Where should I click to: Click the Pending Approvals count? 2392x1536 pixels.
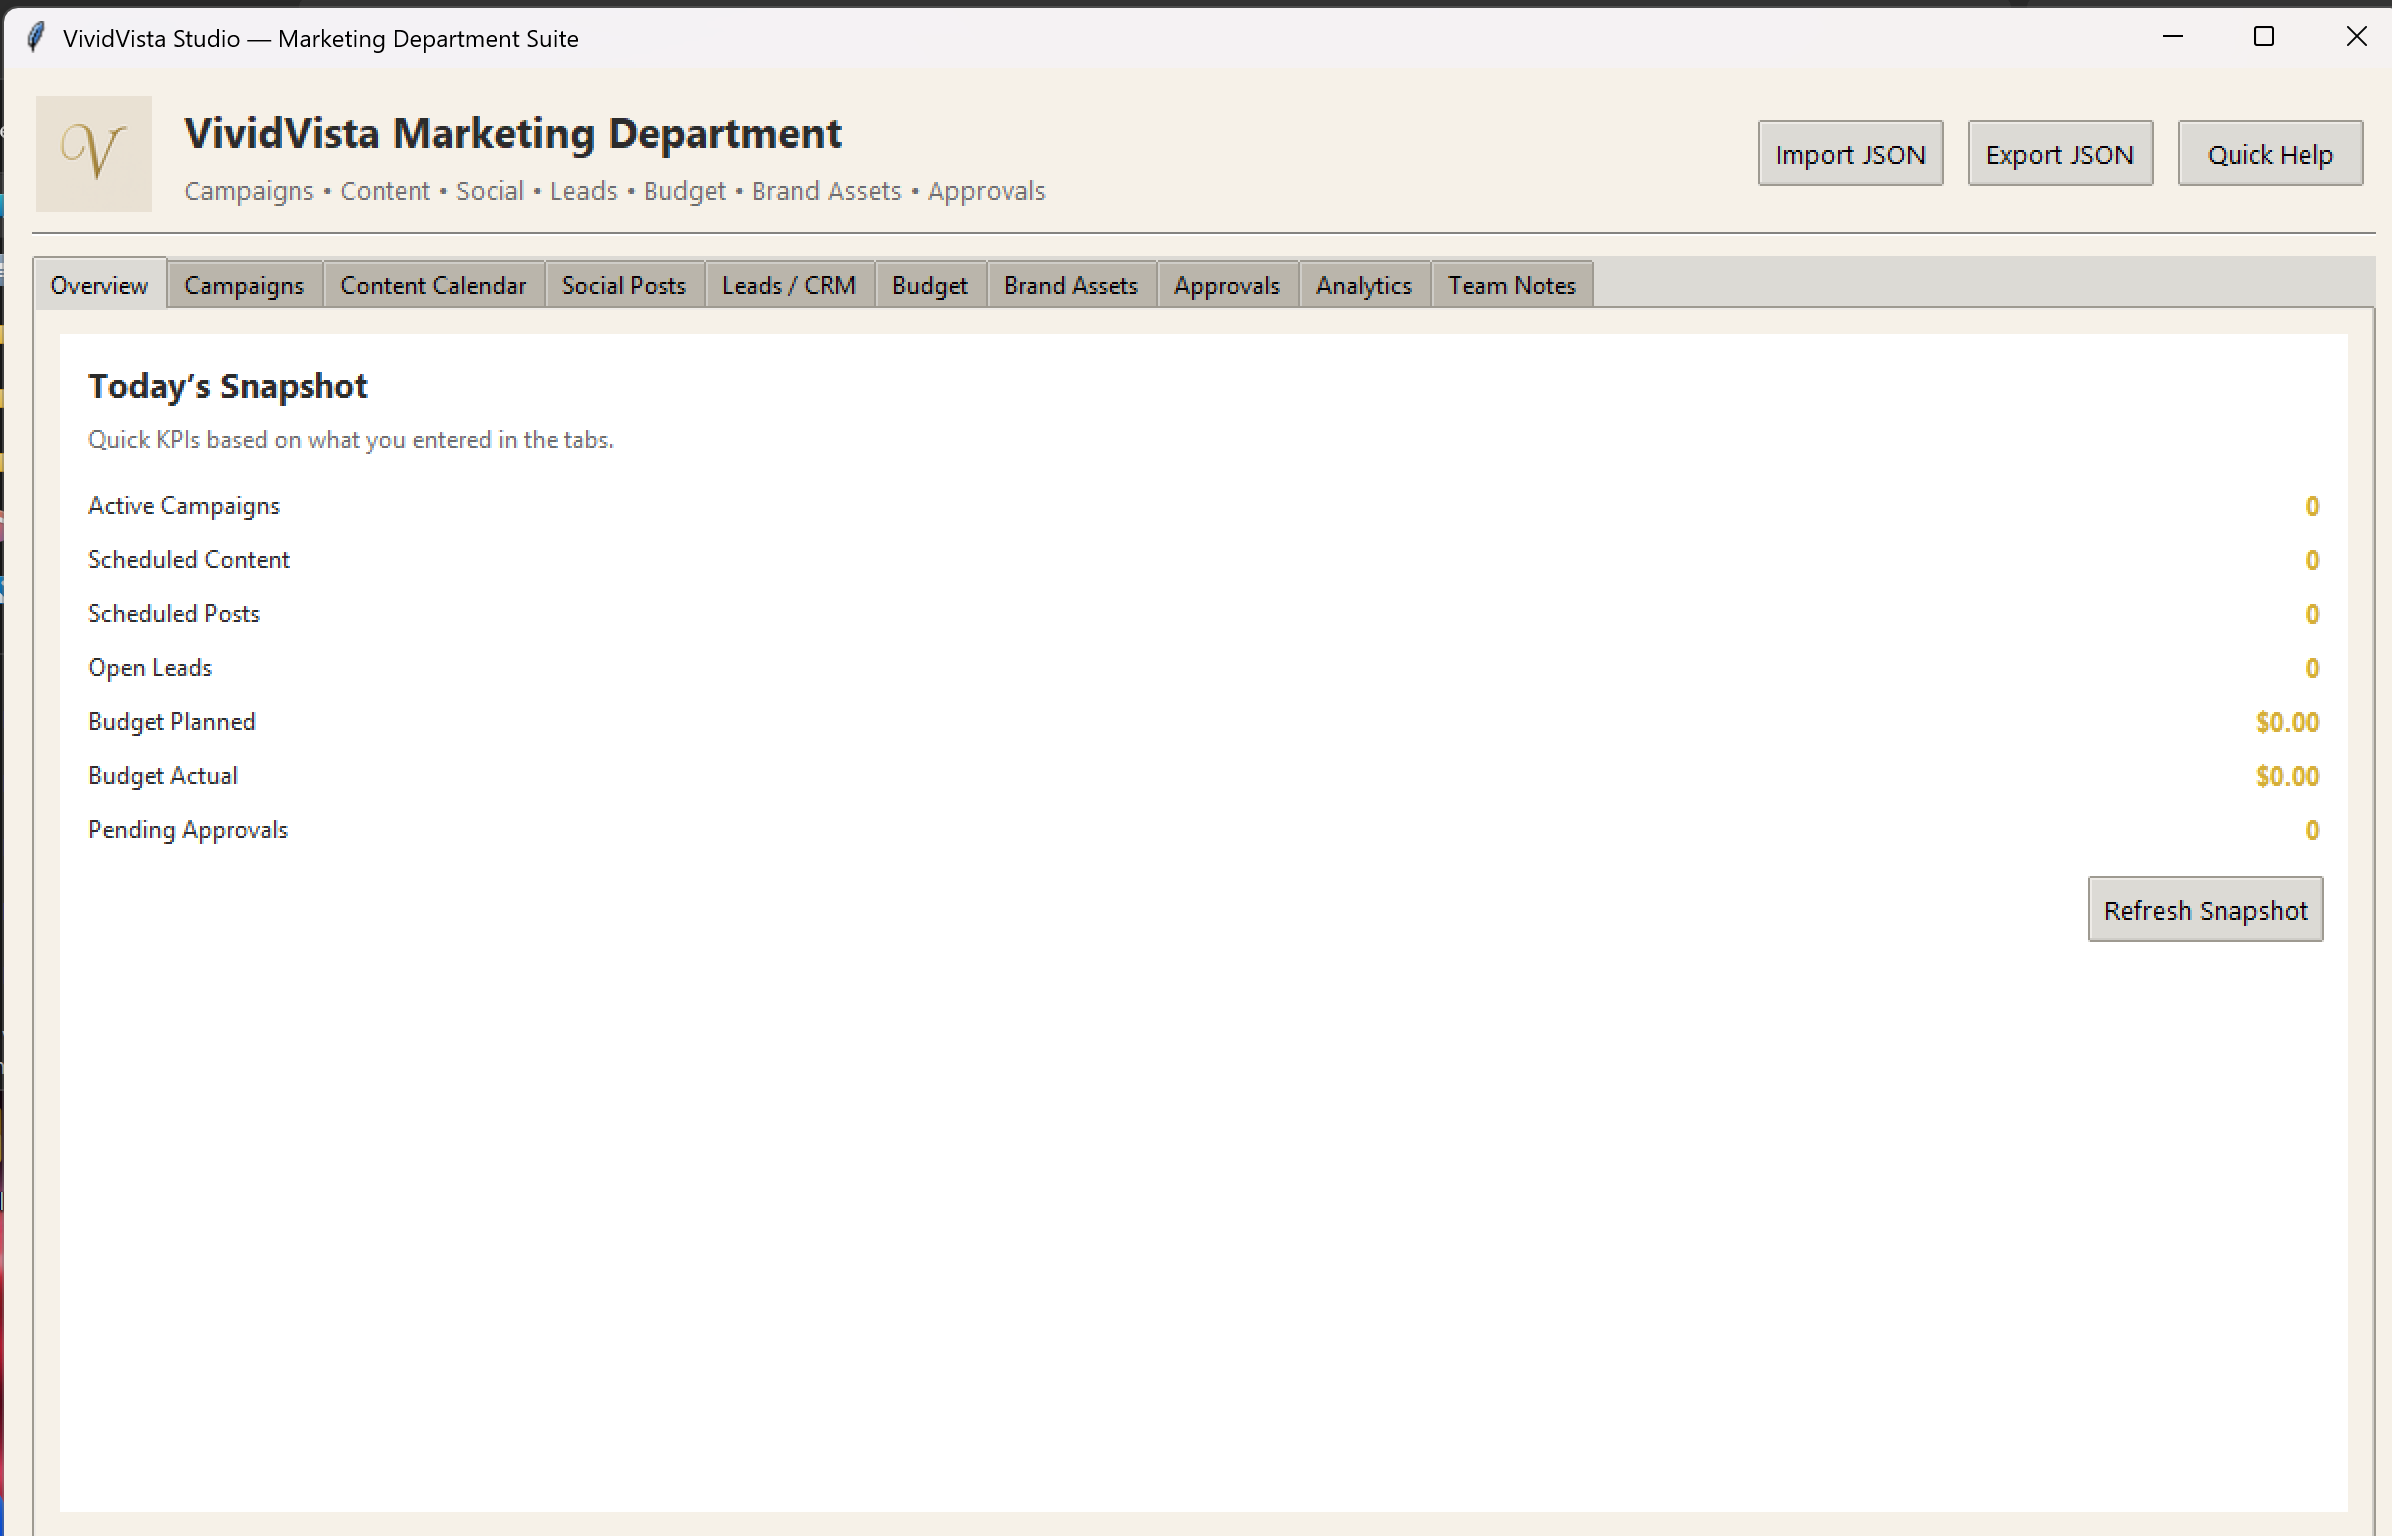[2311, 830]
